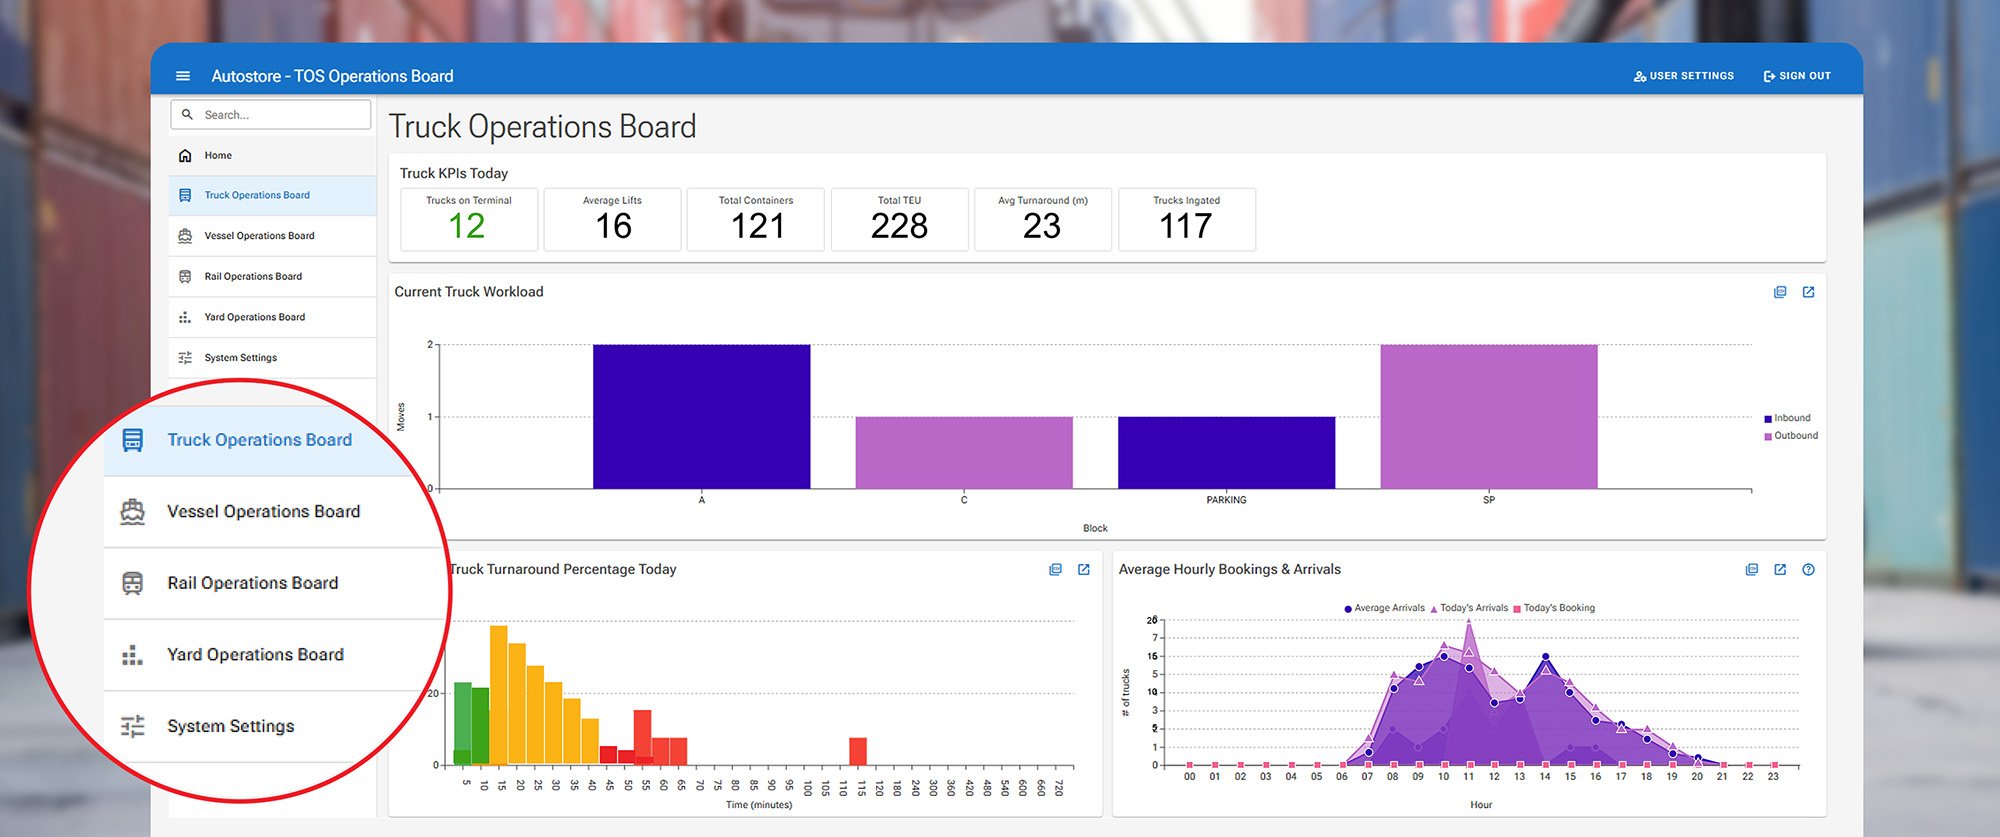Click Sign Out in the top bar
The width and height of the screenshot is (2000, 837).
[x=1797, y=76]
